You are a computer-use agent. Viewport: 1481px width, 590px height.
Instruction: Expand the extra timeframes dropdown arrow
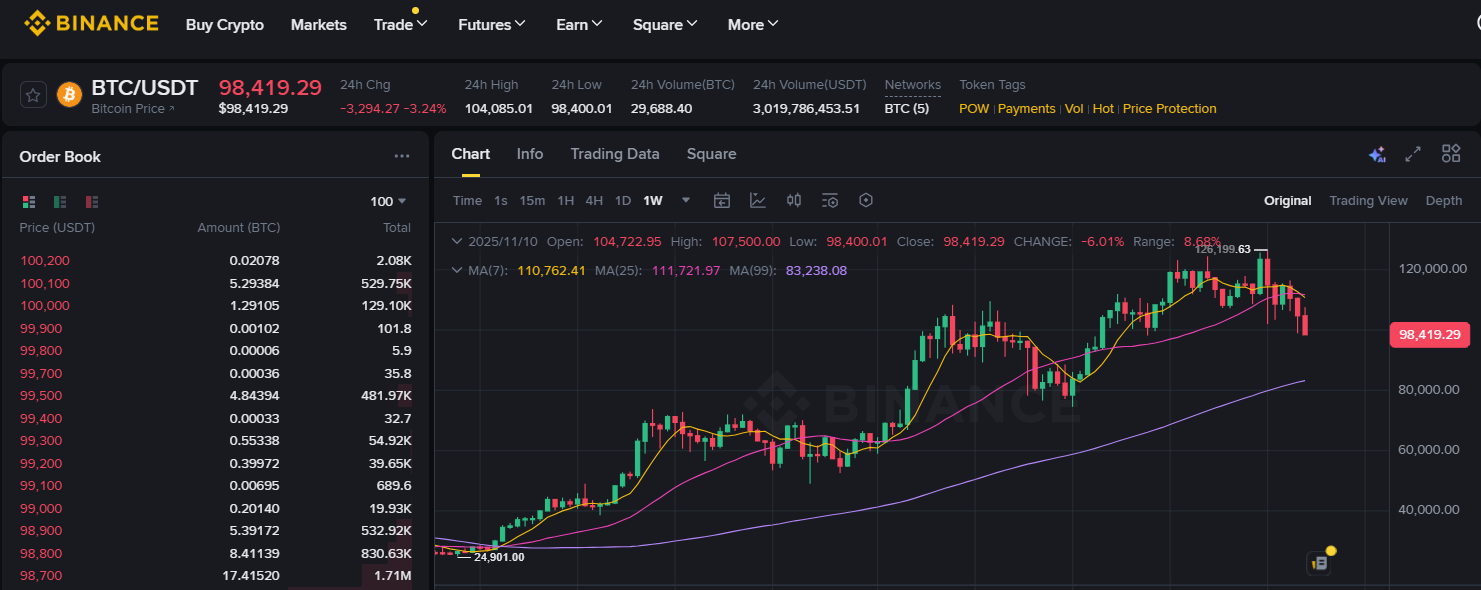(685, 200)
